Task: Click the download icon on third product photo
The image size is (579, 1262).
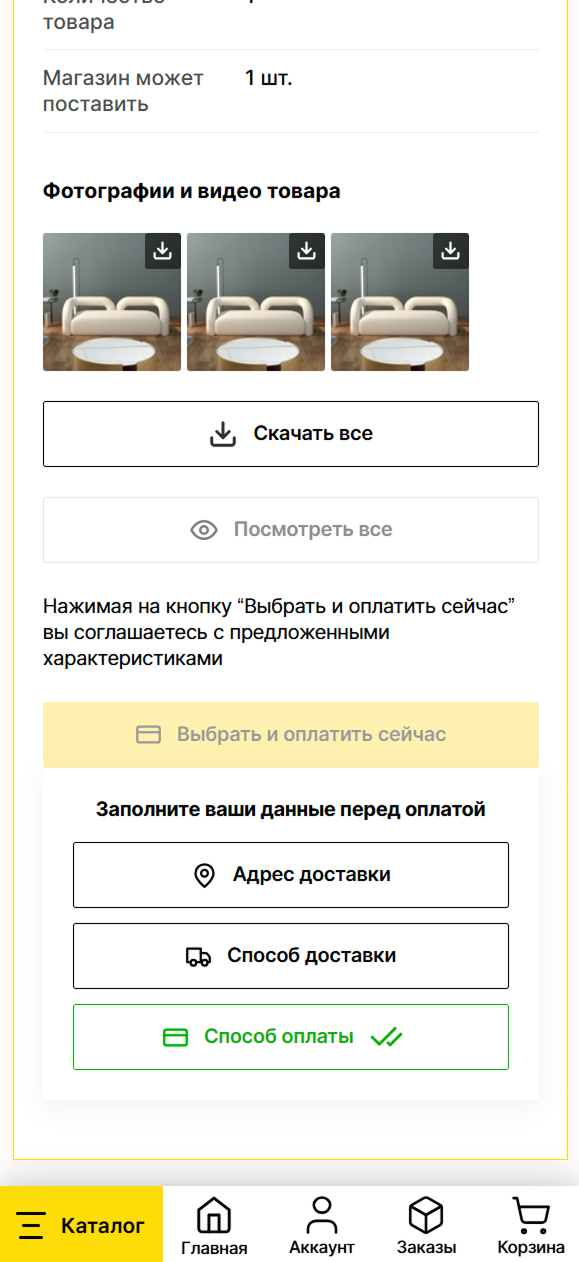Action: pos(449,252)
